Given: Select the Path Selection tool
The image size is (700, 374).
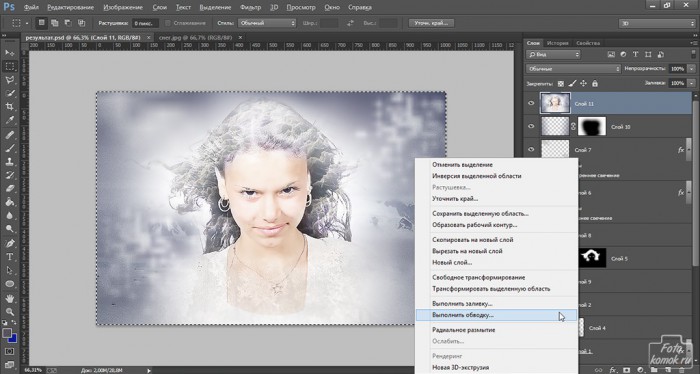Looking at the screenshot, I should pyautogui.click(x=9, y=270).
